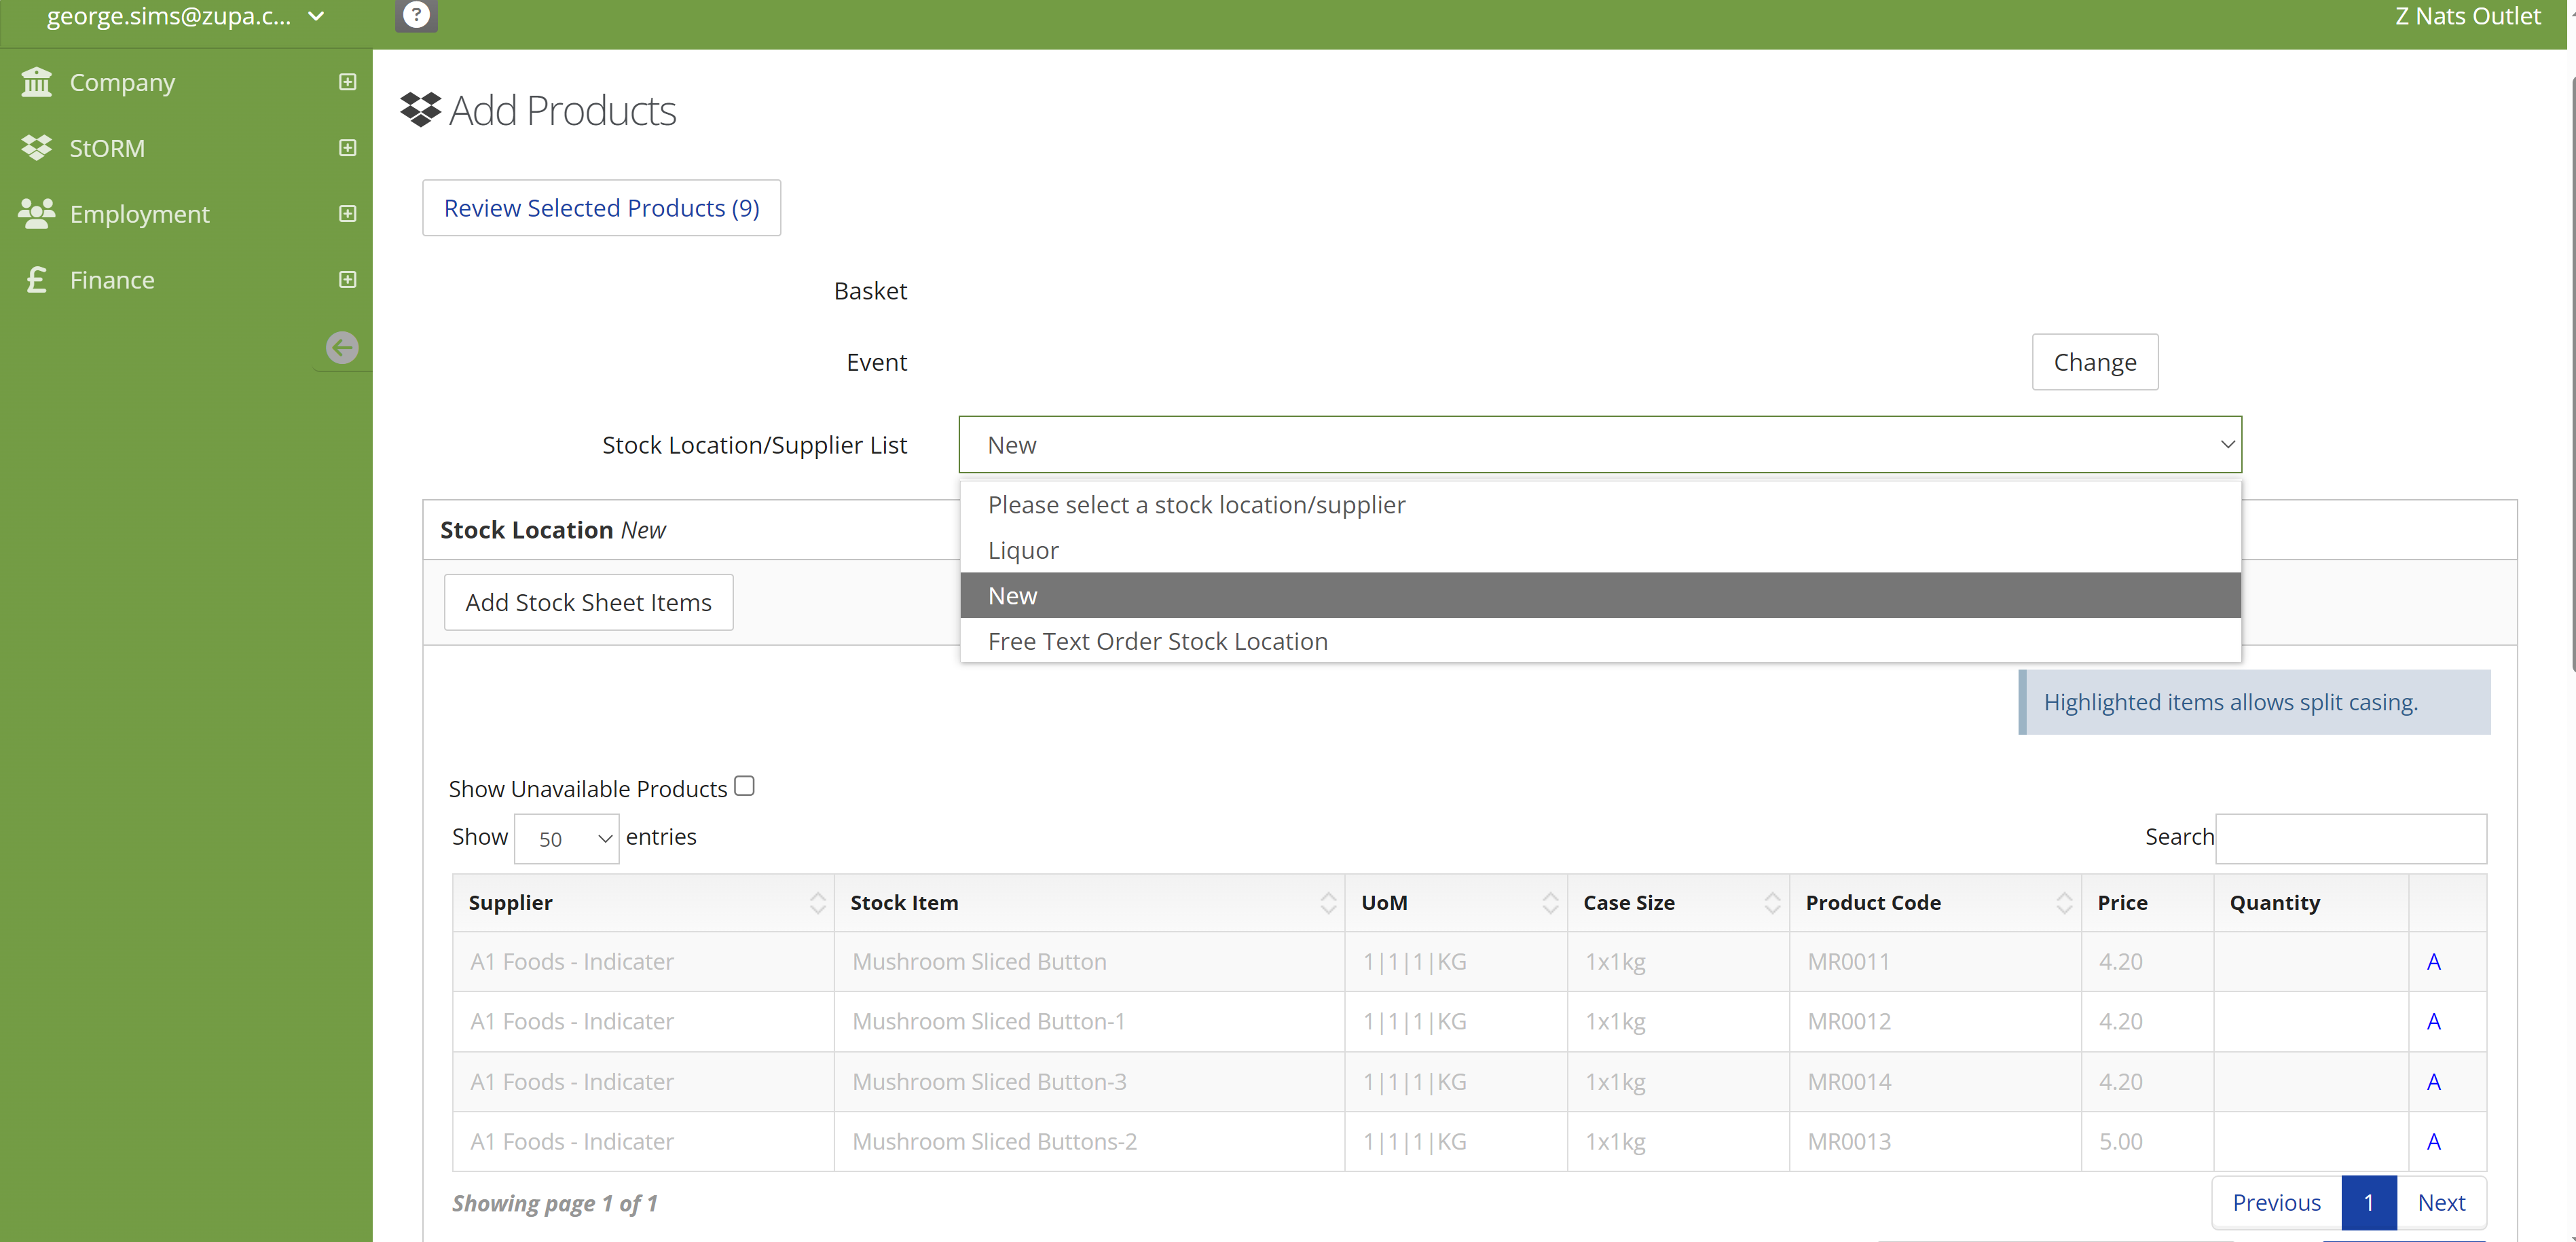This screenshot has width=2576, height=1242.
Task: Go to Previous page
Action: coord(2277,1202)
